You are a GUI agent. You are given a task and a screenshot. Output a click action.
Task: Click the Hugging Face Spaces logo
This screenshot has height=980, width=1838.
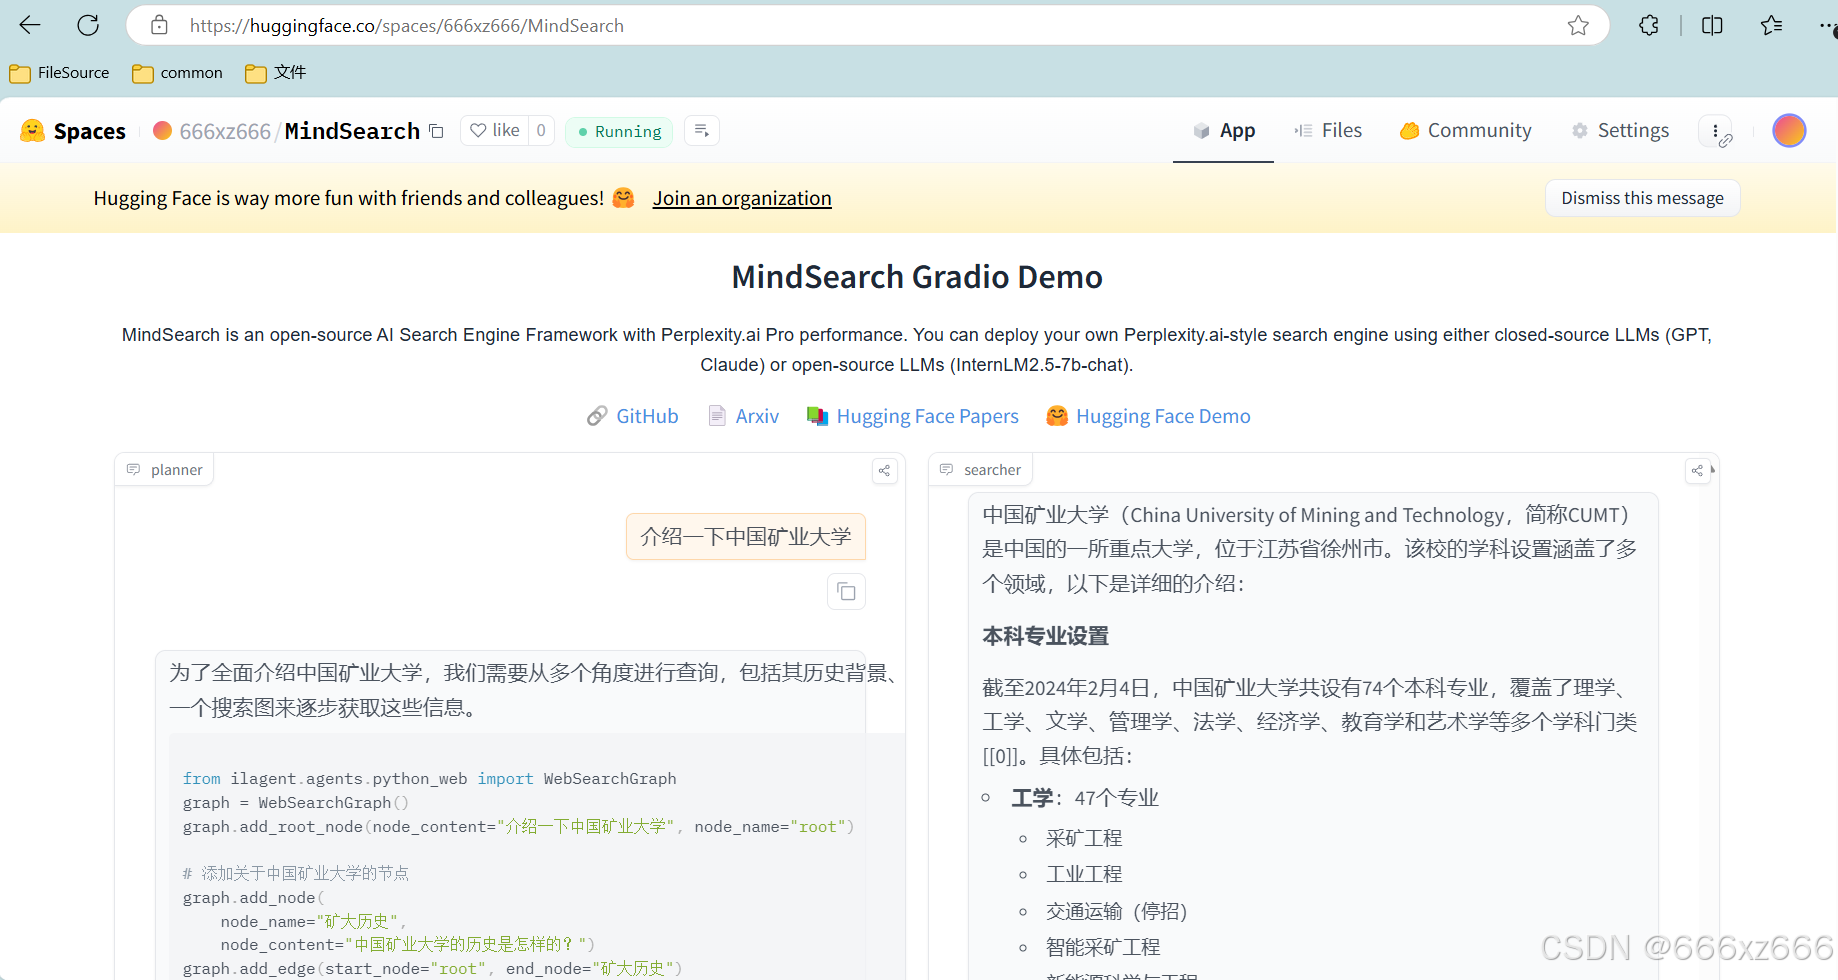[x=73, y=131]
